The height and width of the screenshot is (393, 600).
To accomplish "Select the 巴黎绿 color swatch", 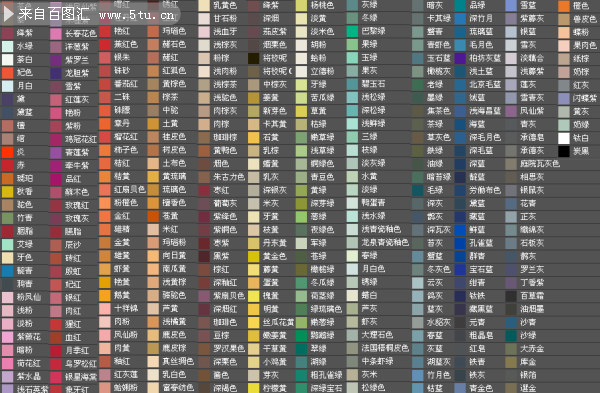I will tap(352, 31).
